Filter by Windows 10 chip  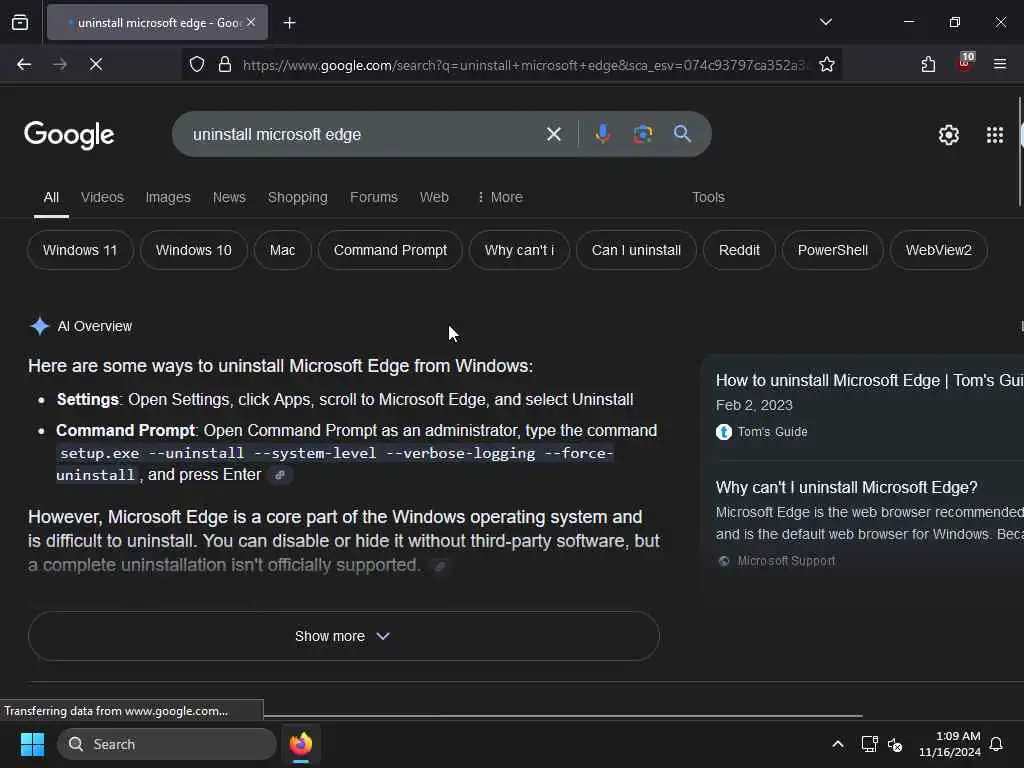click(x=194, y=250)
